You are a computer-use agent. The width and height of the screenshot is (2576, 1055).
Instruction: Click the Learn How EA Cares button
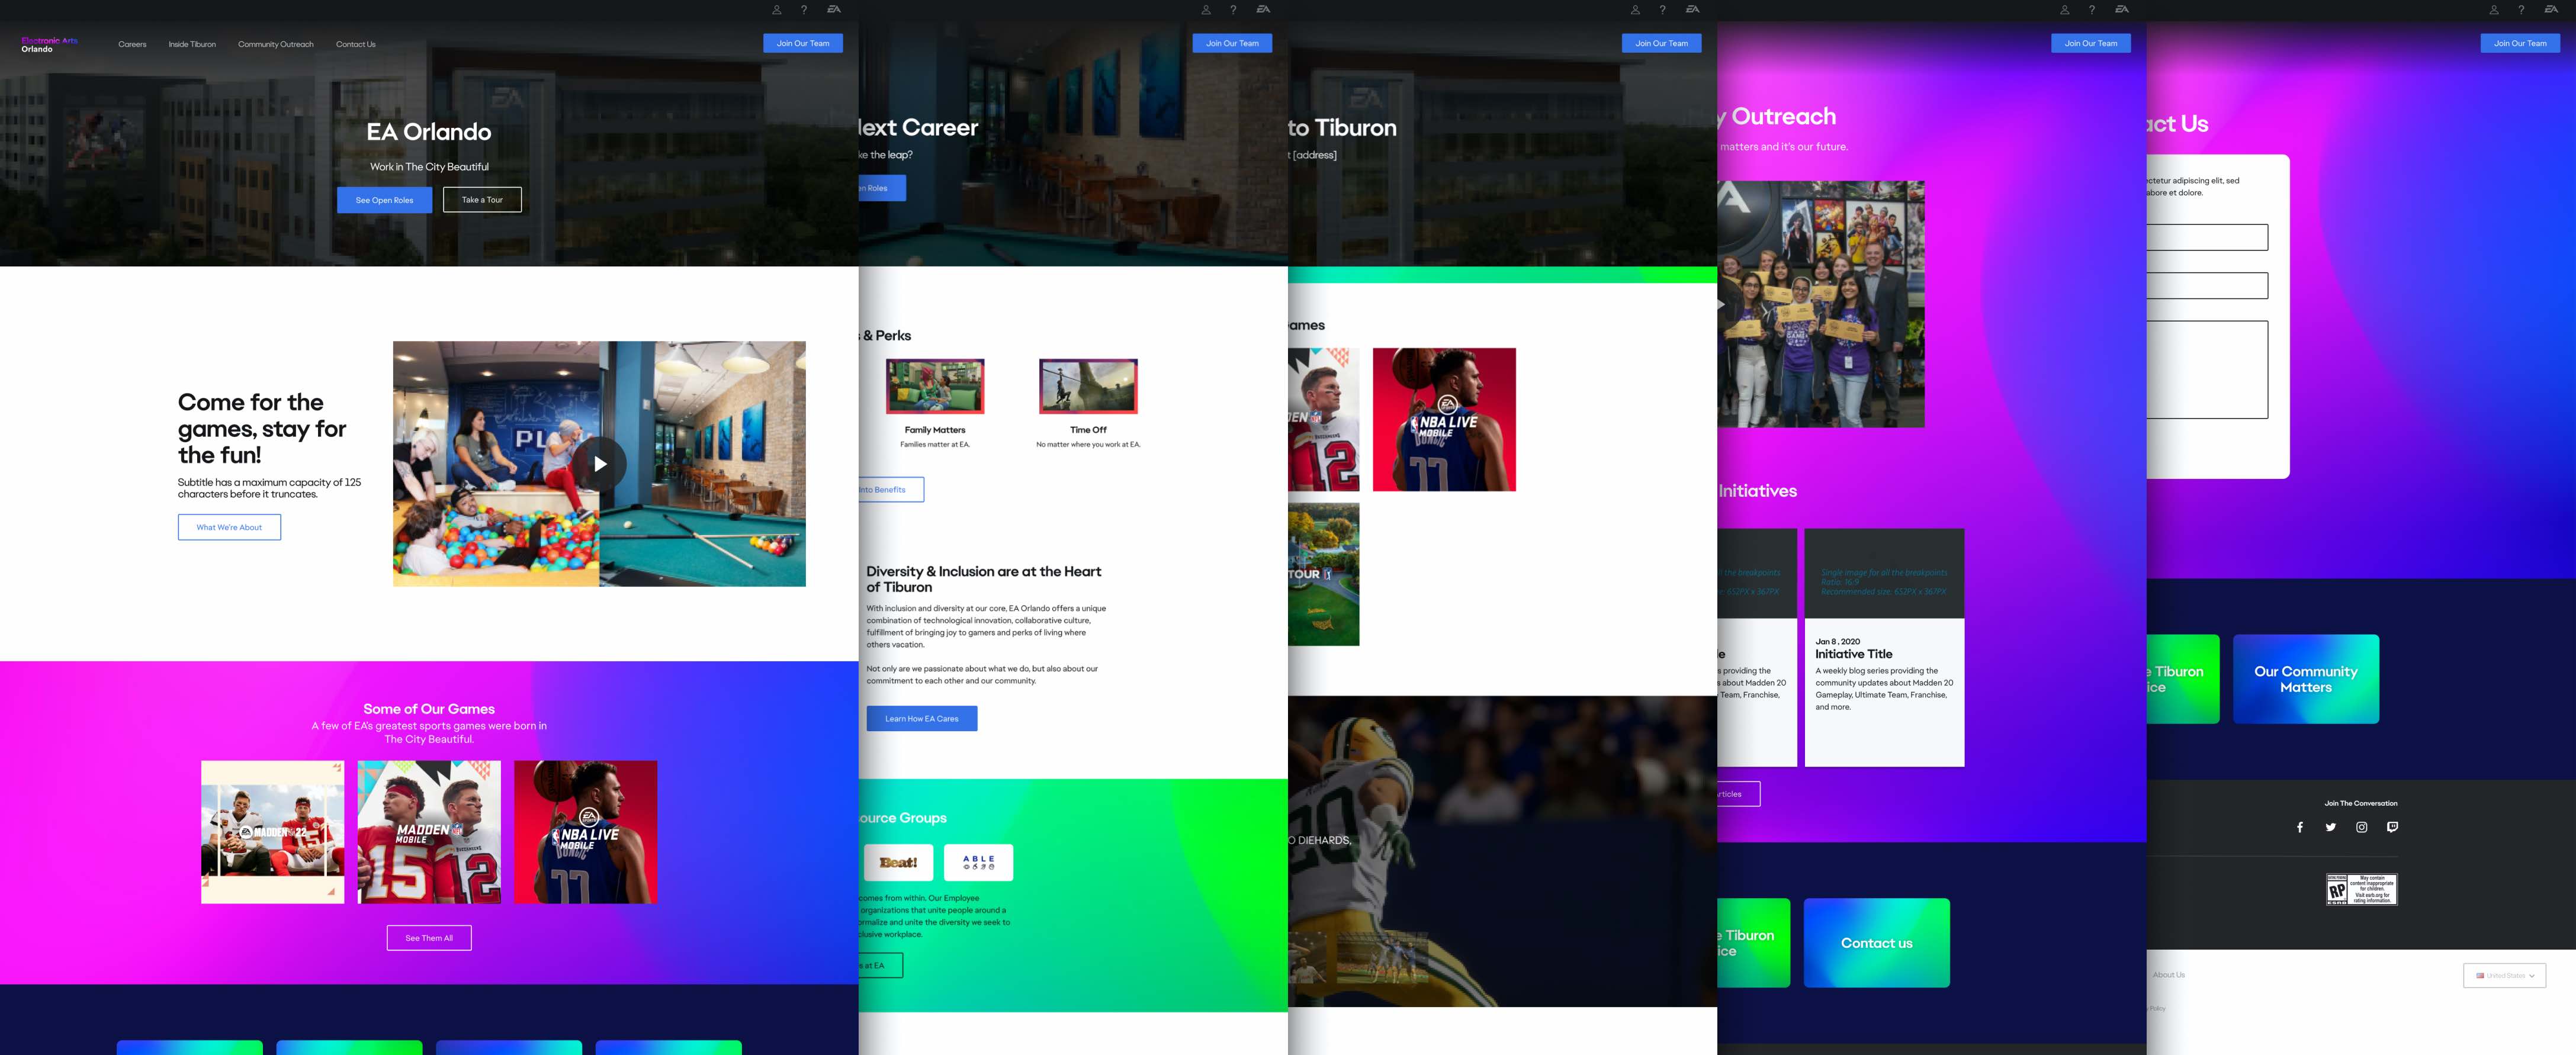[921, 718]
